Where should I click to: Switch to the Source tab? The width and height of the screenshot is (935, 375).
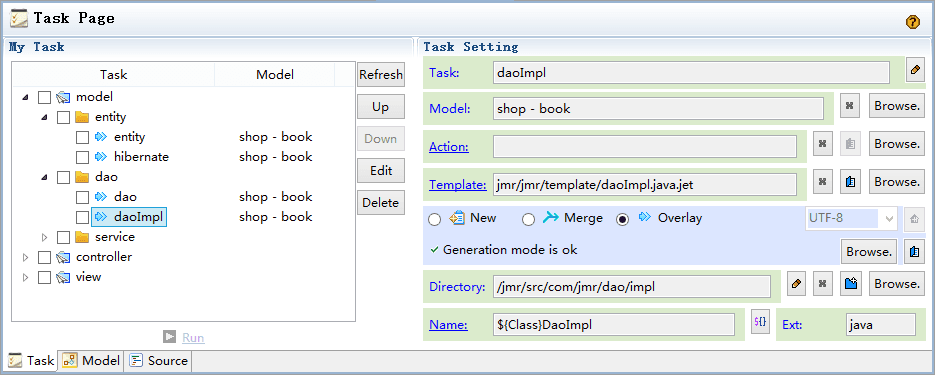click(x=159, y=360)
